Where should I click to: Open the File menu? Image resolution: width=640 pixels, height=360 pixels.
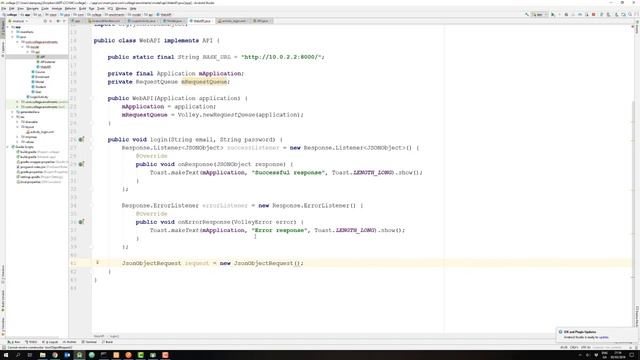[4, 9]
